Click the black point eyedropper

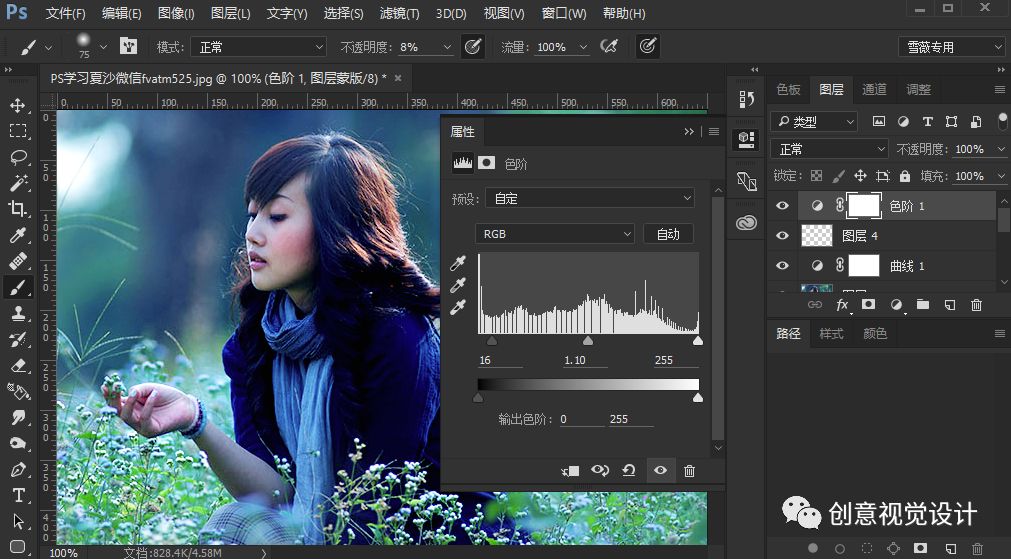[458, 263]
